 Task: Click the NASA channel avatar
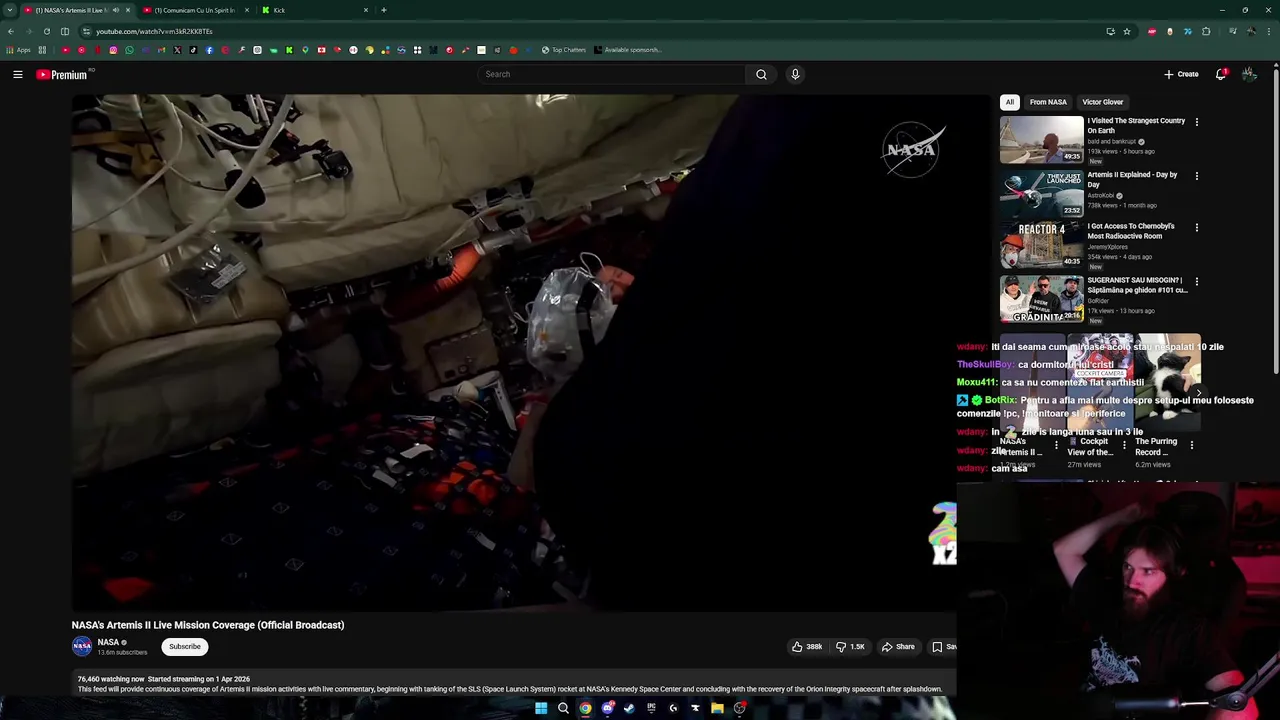coord(82,647)
